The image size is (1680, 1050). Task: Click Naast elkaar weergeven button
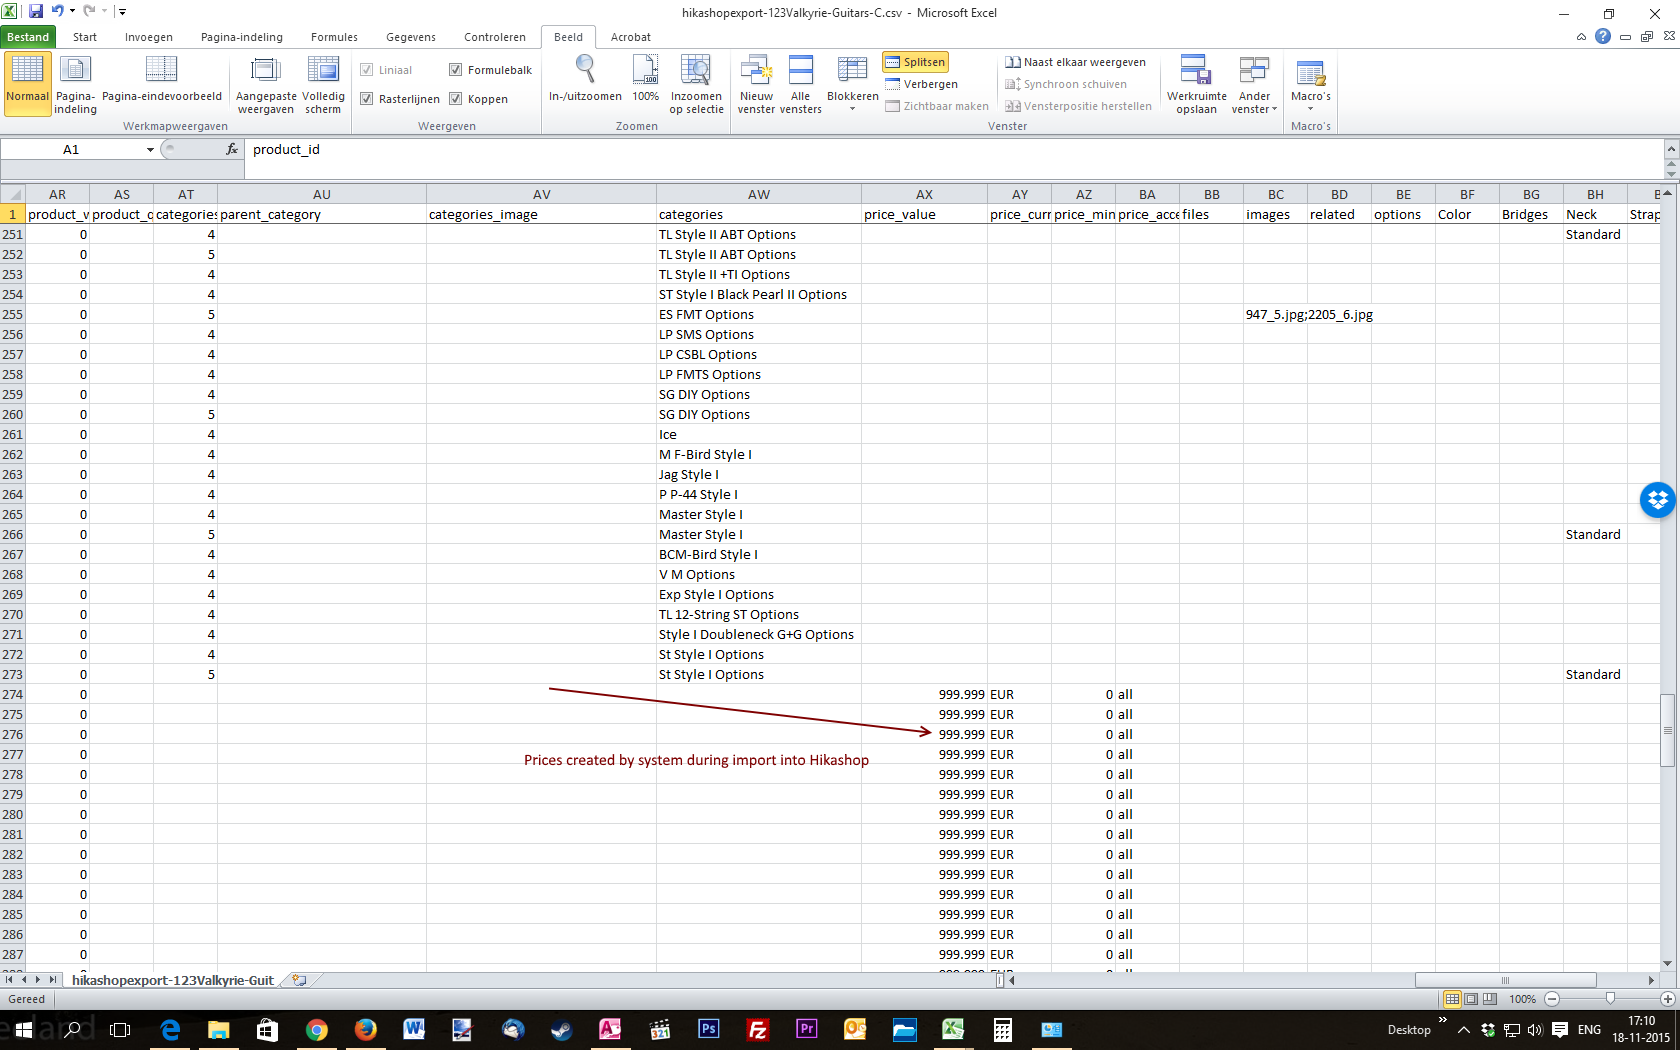point(1076,62)
